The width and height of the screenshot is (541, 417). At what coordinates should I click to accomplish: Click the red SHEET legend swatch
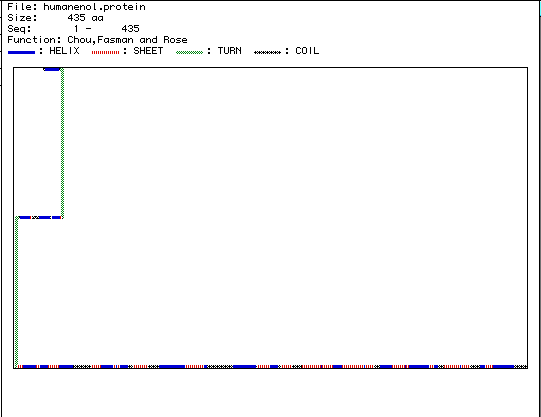click(106, 52)
